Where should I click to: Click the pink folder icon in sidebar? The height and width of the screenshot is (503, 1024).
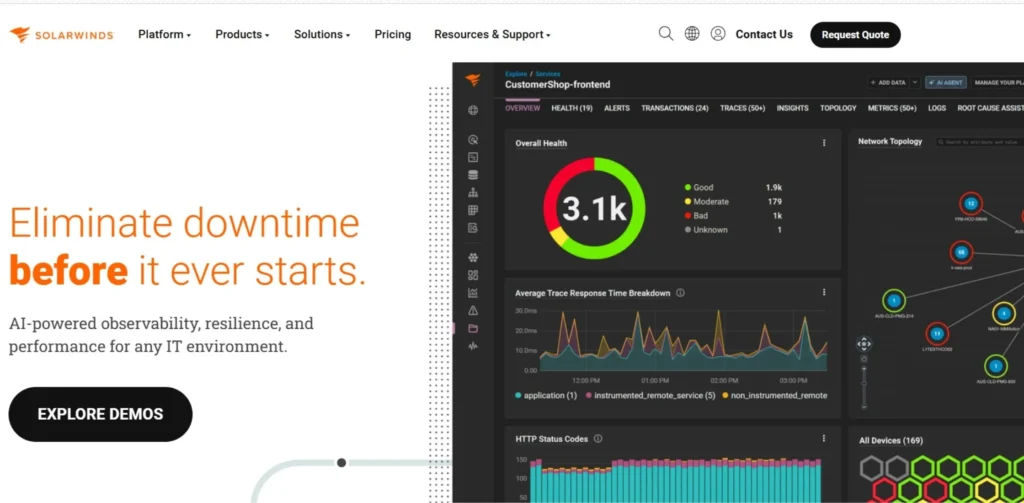pyautogui.click(x=473, y=328)
